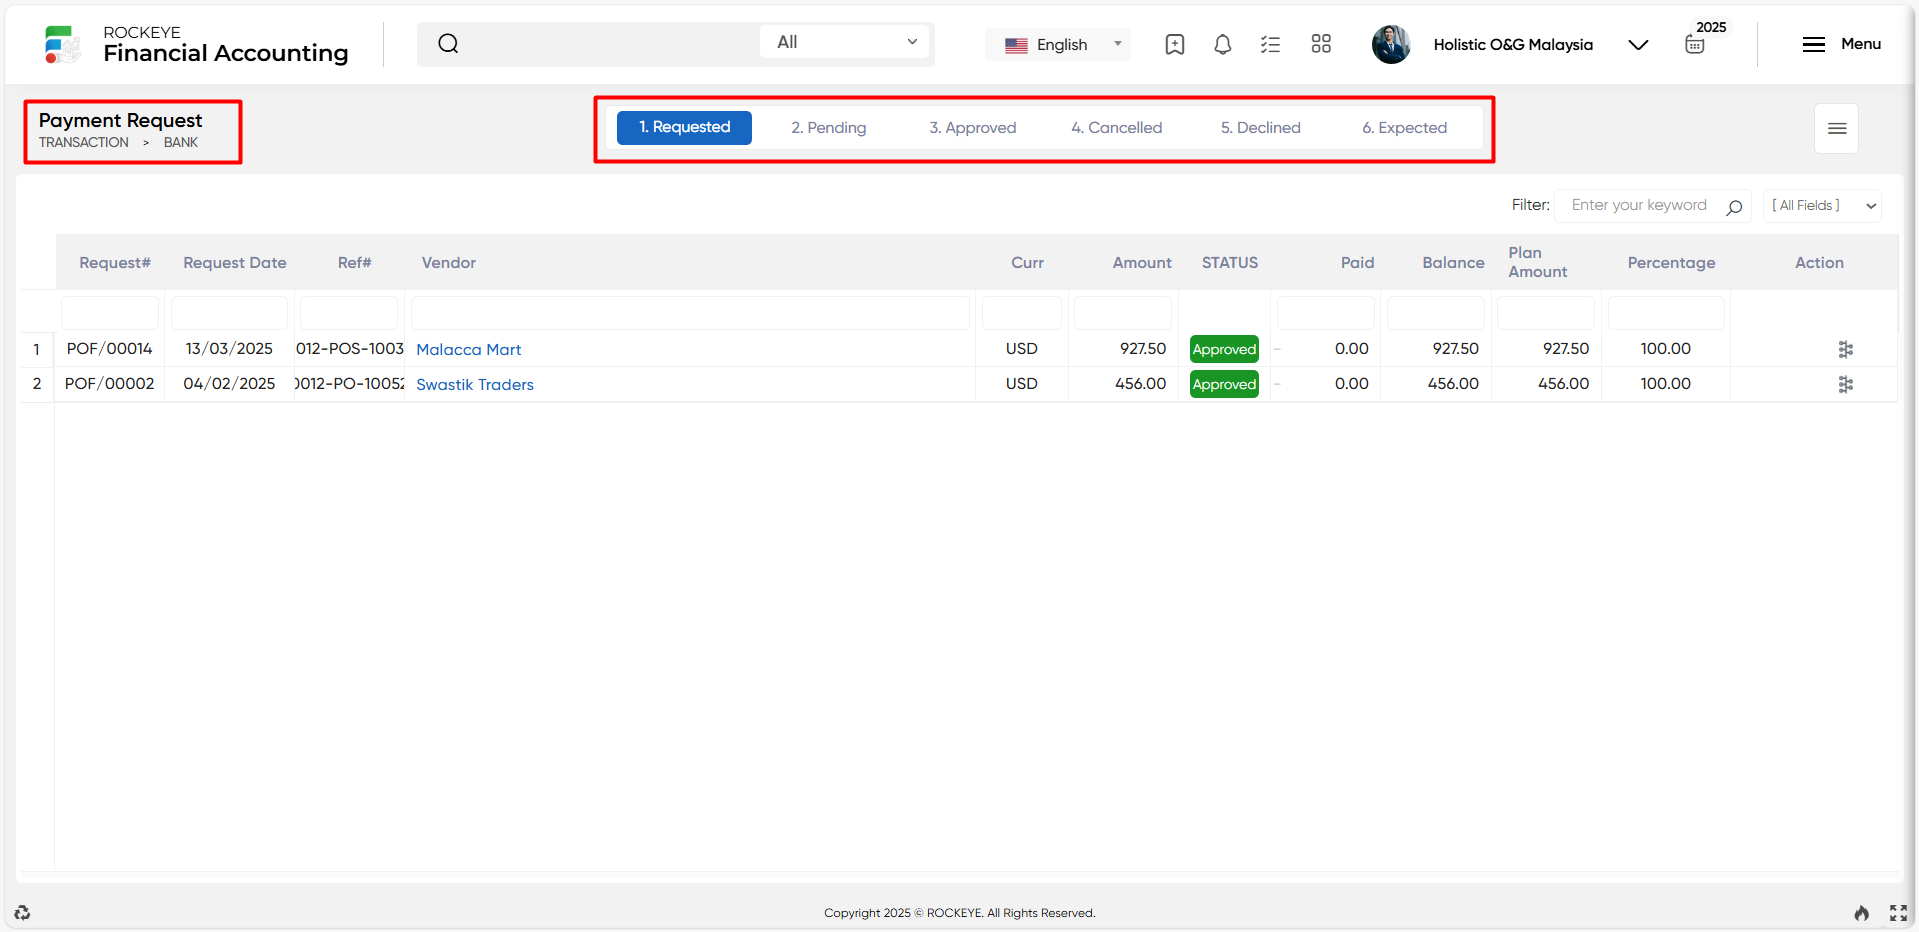This screenshot has height=932, width=1919.
Task: Switch to the 6. Expected tab
Action: (x=1405, y=128)
